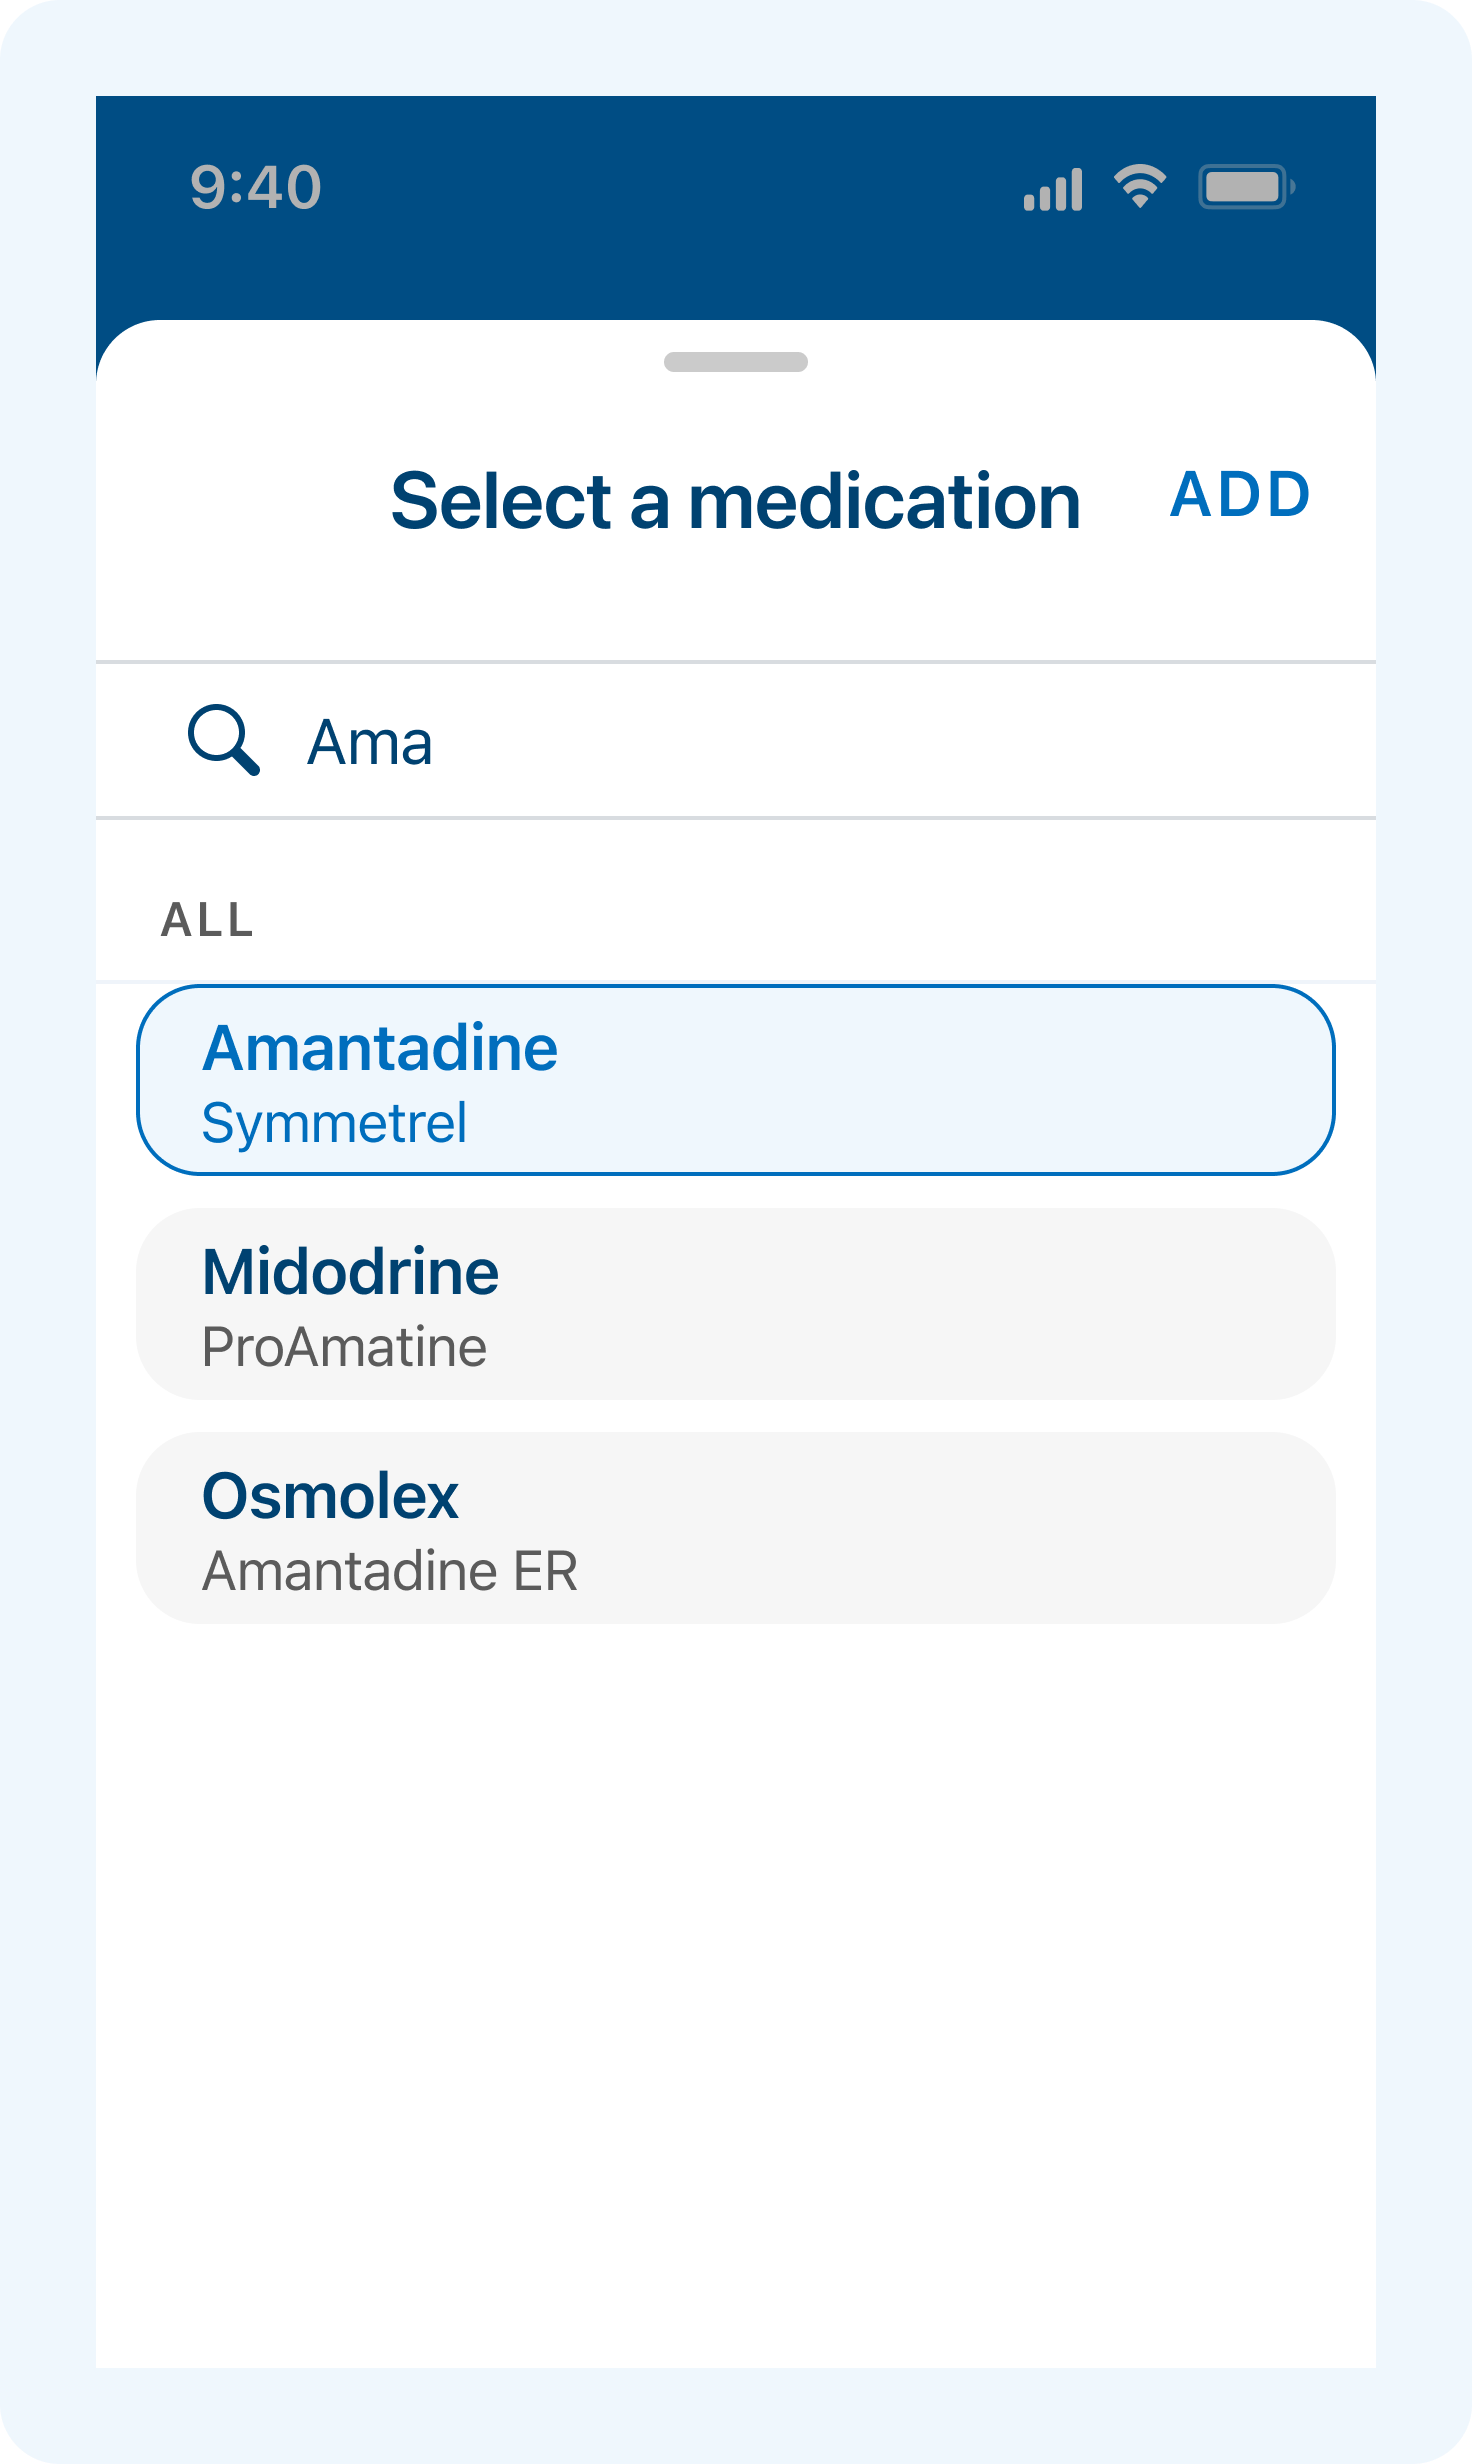1472x2464 pixels.
Task: Tap the battery indicator icon
Action: 1246,187
